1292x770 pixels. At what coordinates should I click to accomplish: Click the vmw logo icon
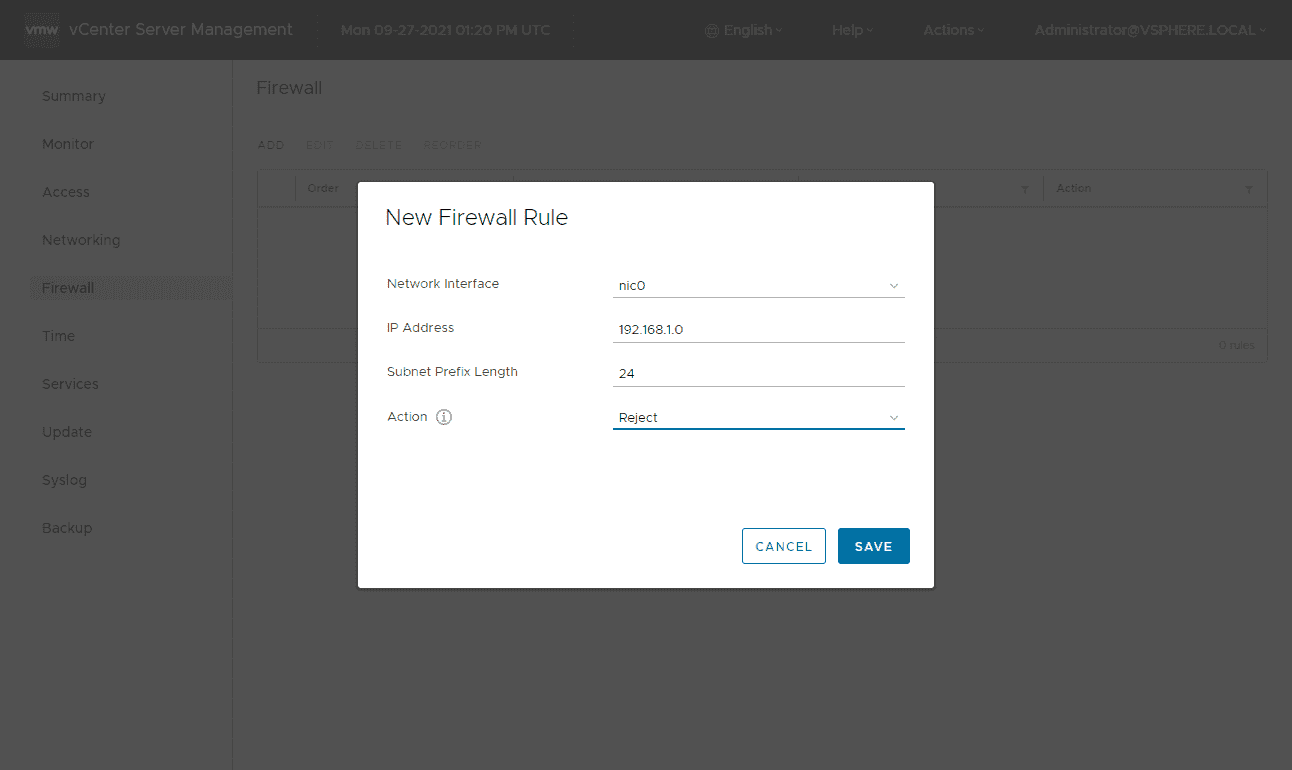(x=42, y=30)
